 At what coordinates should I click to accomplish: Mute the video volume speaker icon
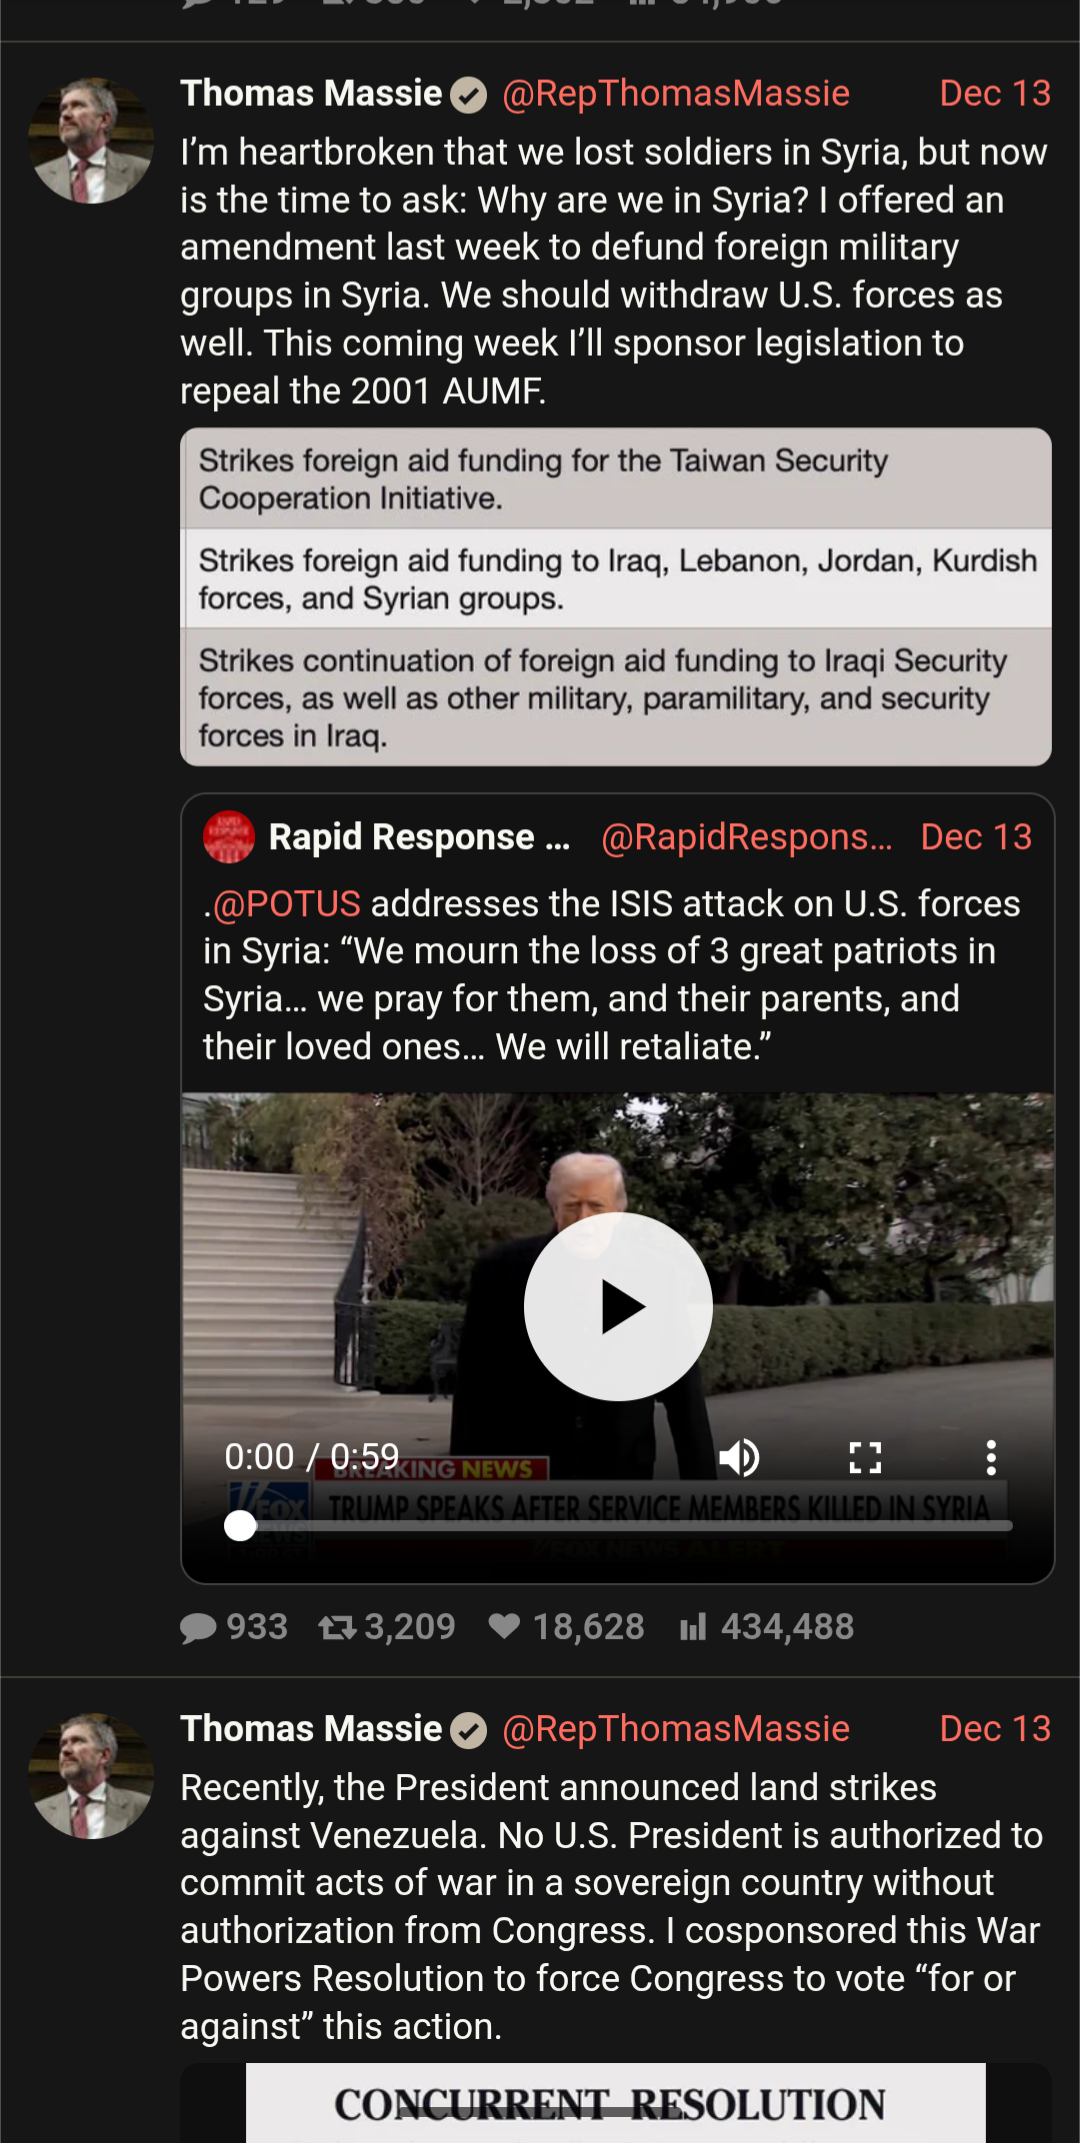[740, 1457]
